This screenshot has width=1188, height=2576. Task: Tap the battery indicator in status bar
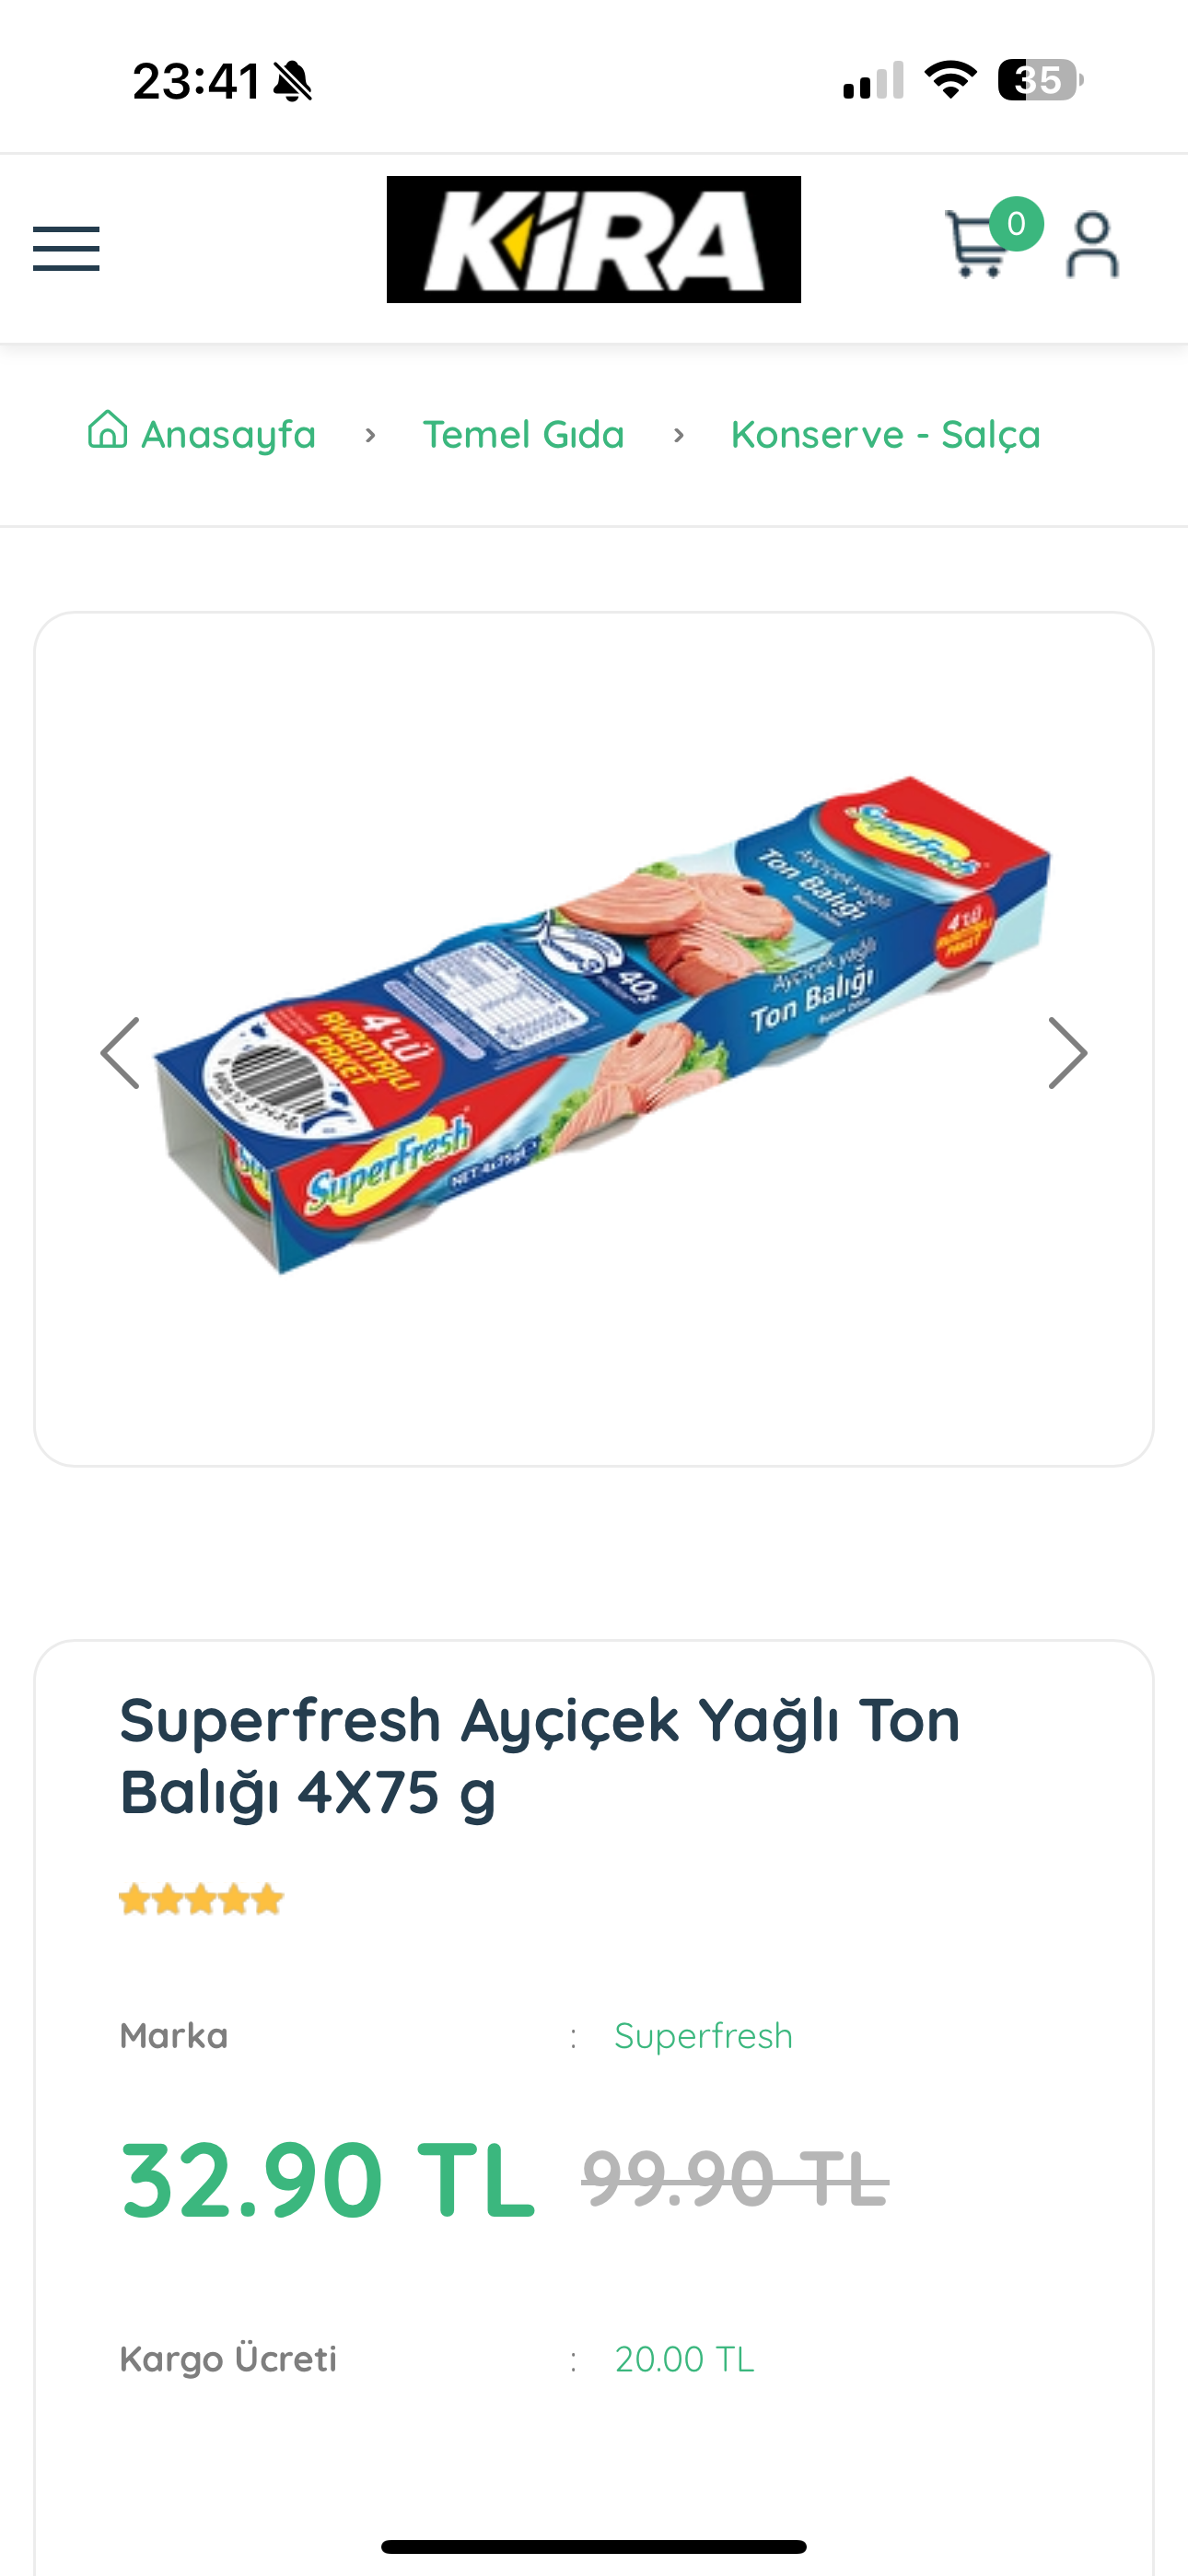tap(1040, 80)
